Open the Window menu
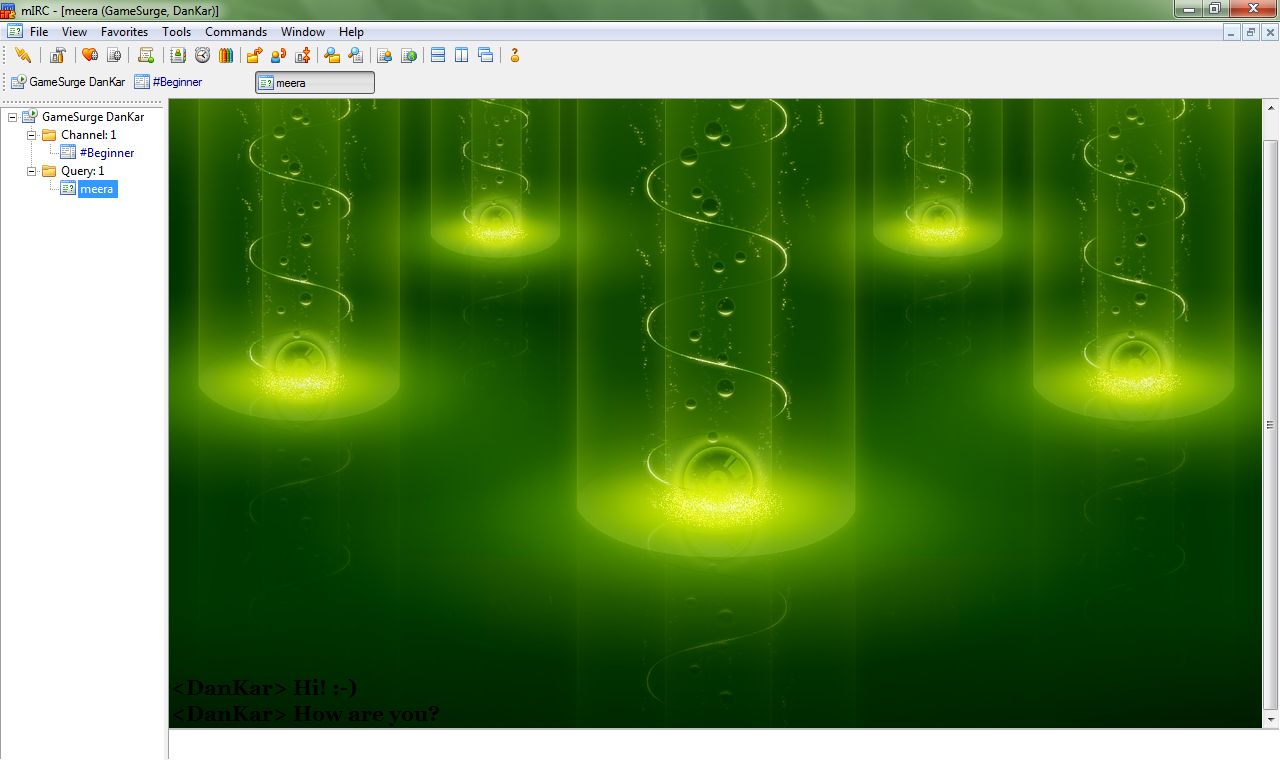 coord(303,32)
